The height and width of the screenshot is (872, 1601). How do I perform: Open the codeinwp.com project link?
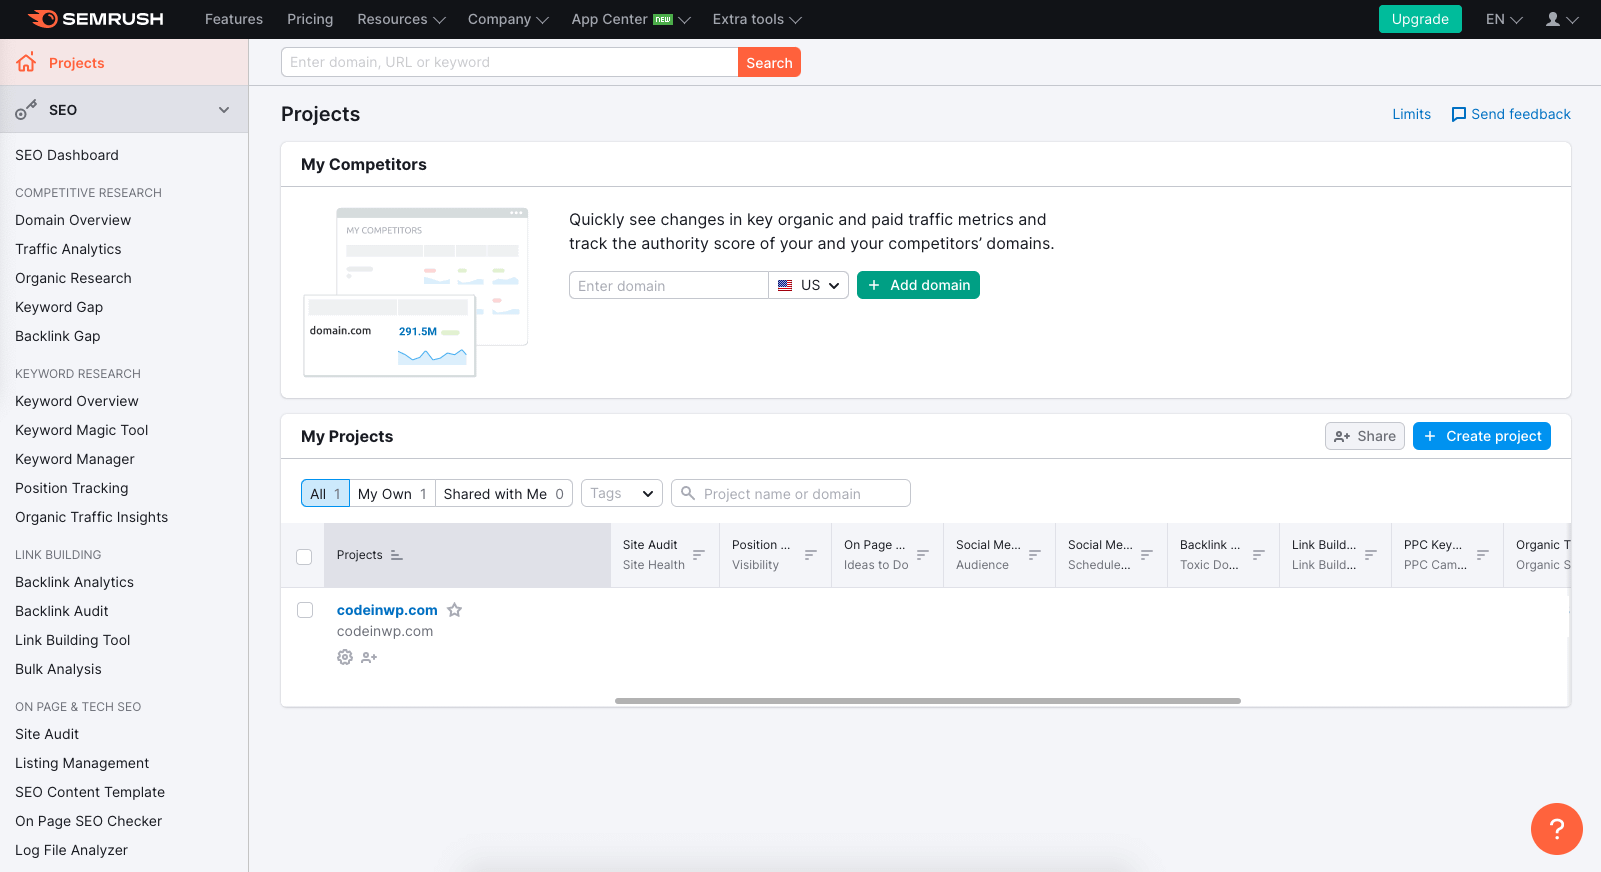click(x=387, y=610)
